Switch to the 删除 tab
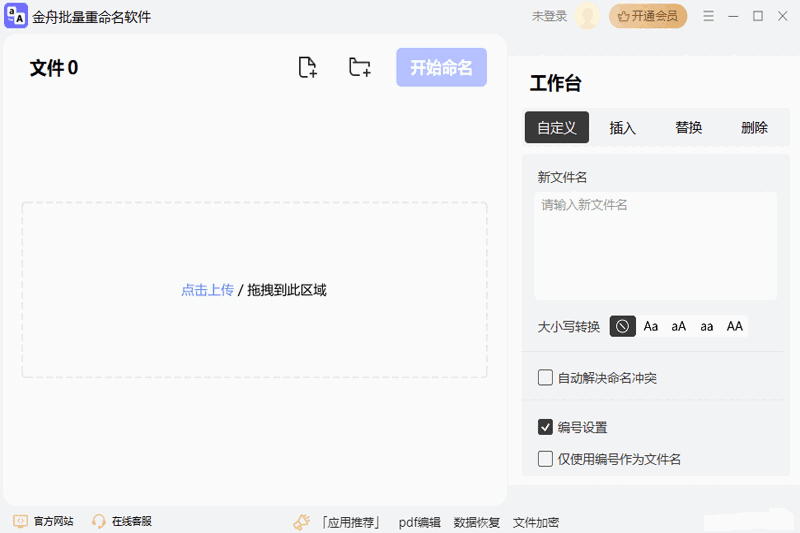Screen dimensions: 800x533 [754, 128]
